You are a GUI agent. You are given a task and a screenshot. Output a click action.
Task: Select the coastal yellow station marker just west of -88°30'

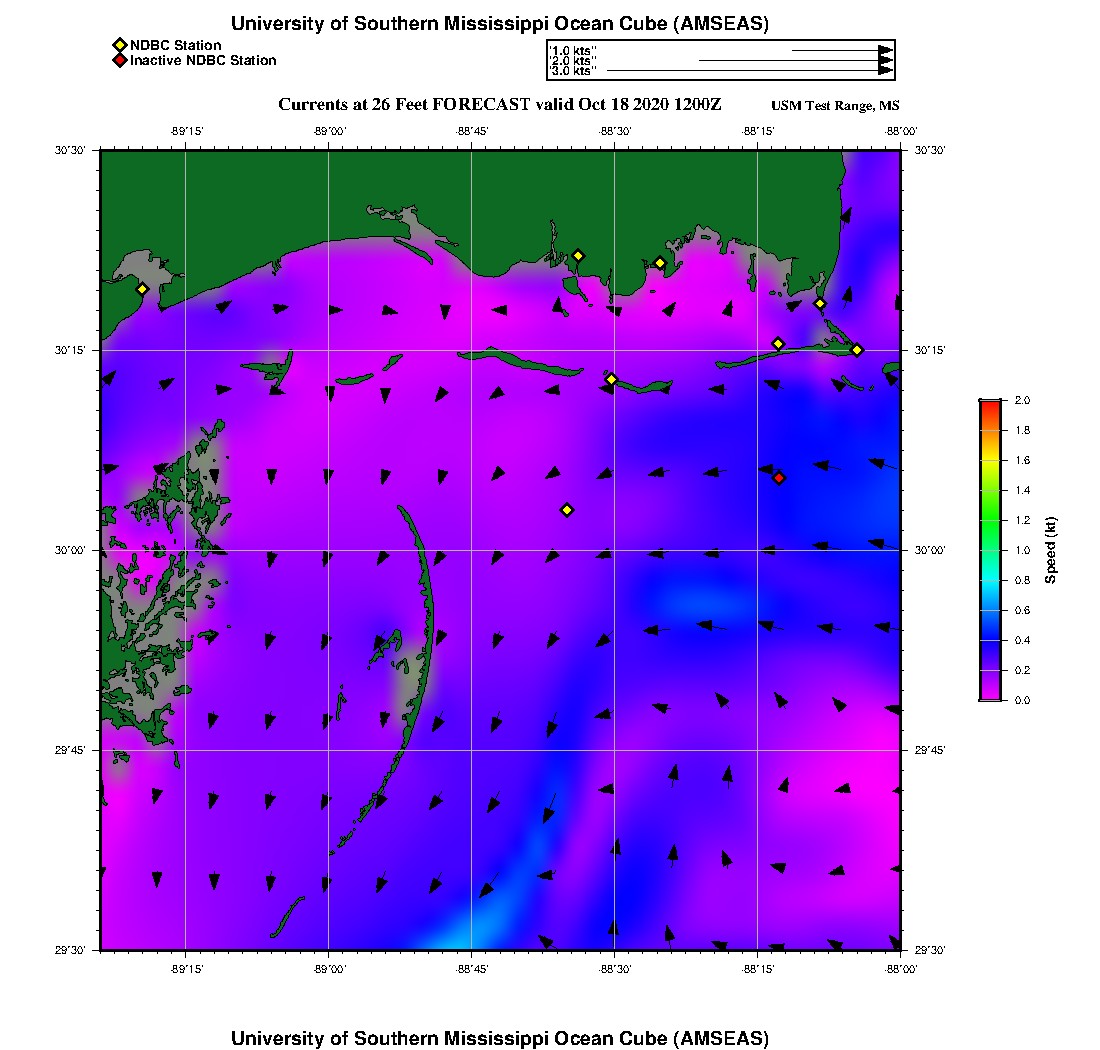(578, 256)
